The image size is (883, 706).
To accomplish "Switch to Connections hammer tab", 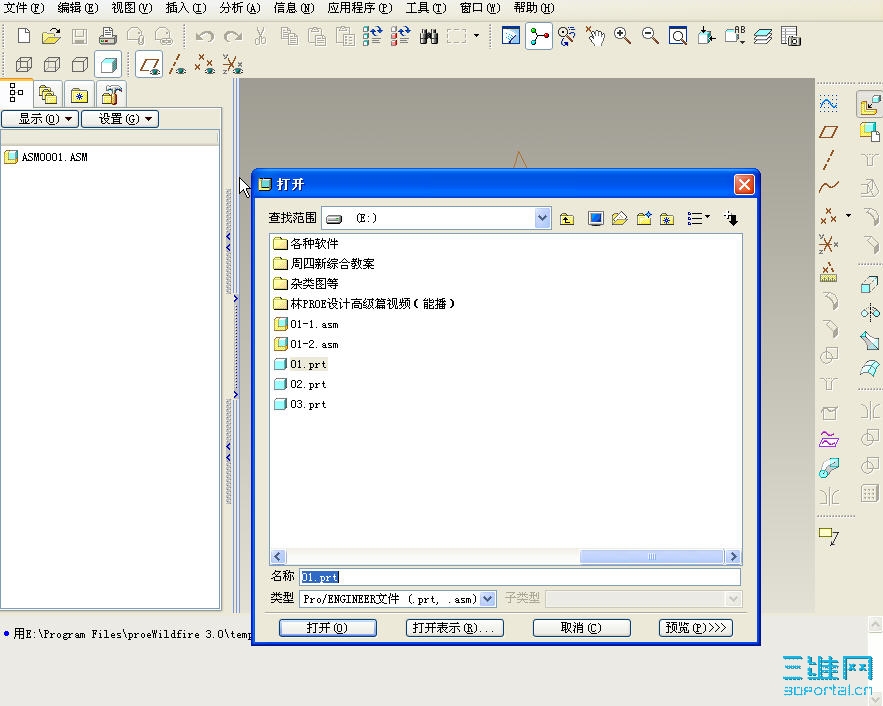I will point(111,95).
